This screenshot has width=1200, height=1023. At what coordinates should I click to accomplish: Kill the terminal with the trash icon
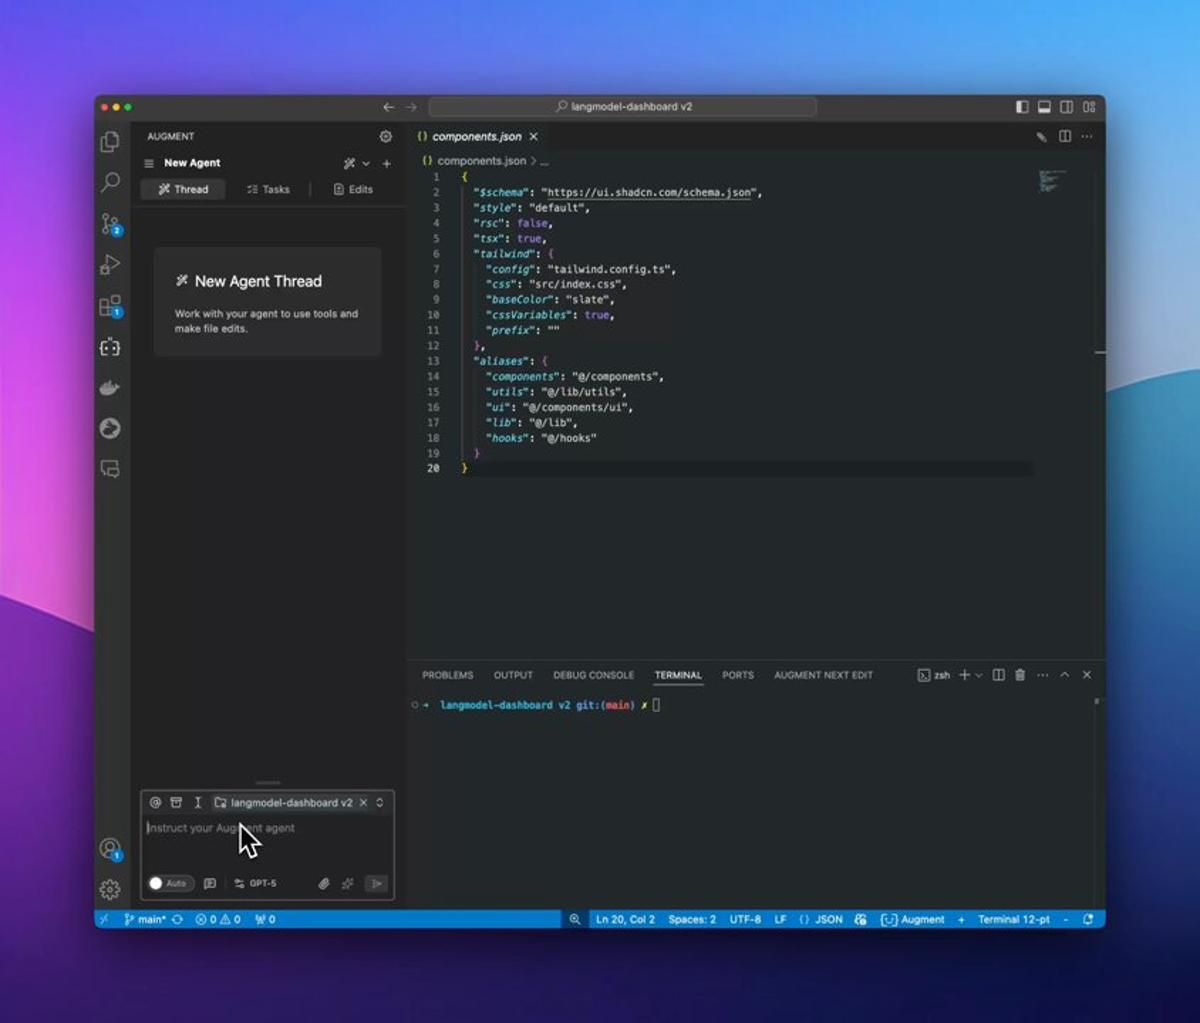click(x=1019, y=675)
